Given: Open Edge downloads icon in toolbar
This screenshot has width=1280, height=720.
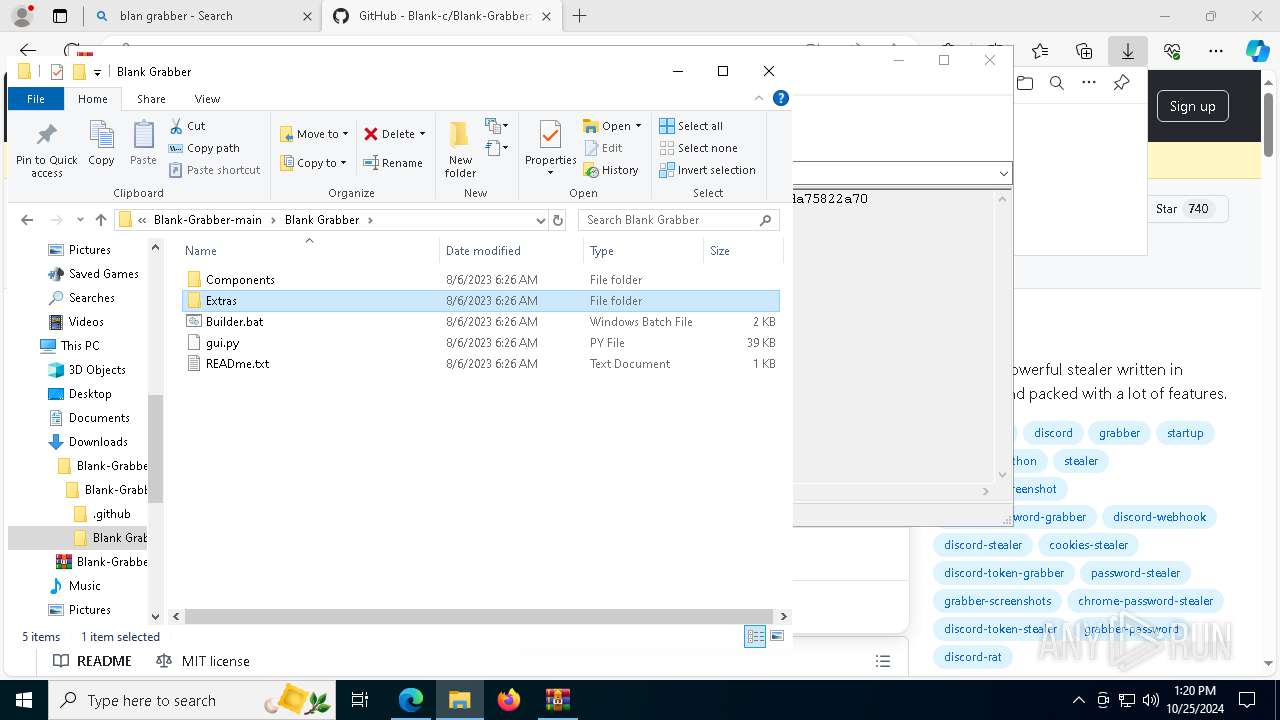Looking at the screenshot, I should 1127,51.
